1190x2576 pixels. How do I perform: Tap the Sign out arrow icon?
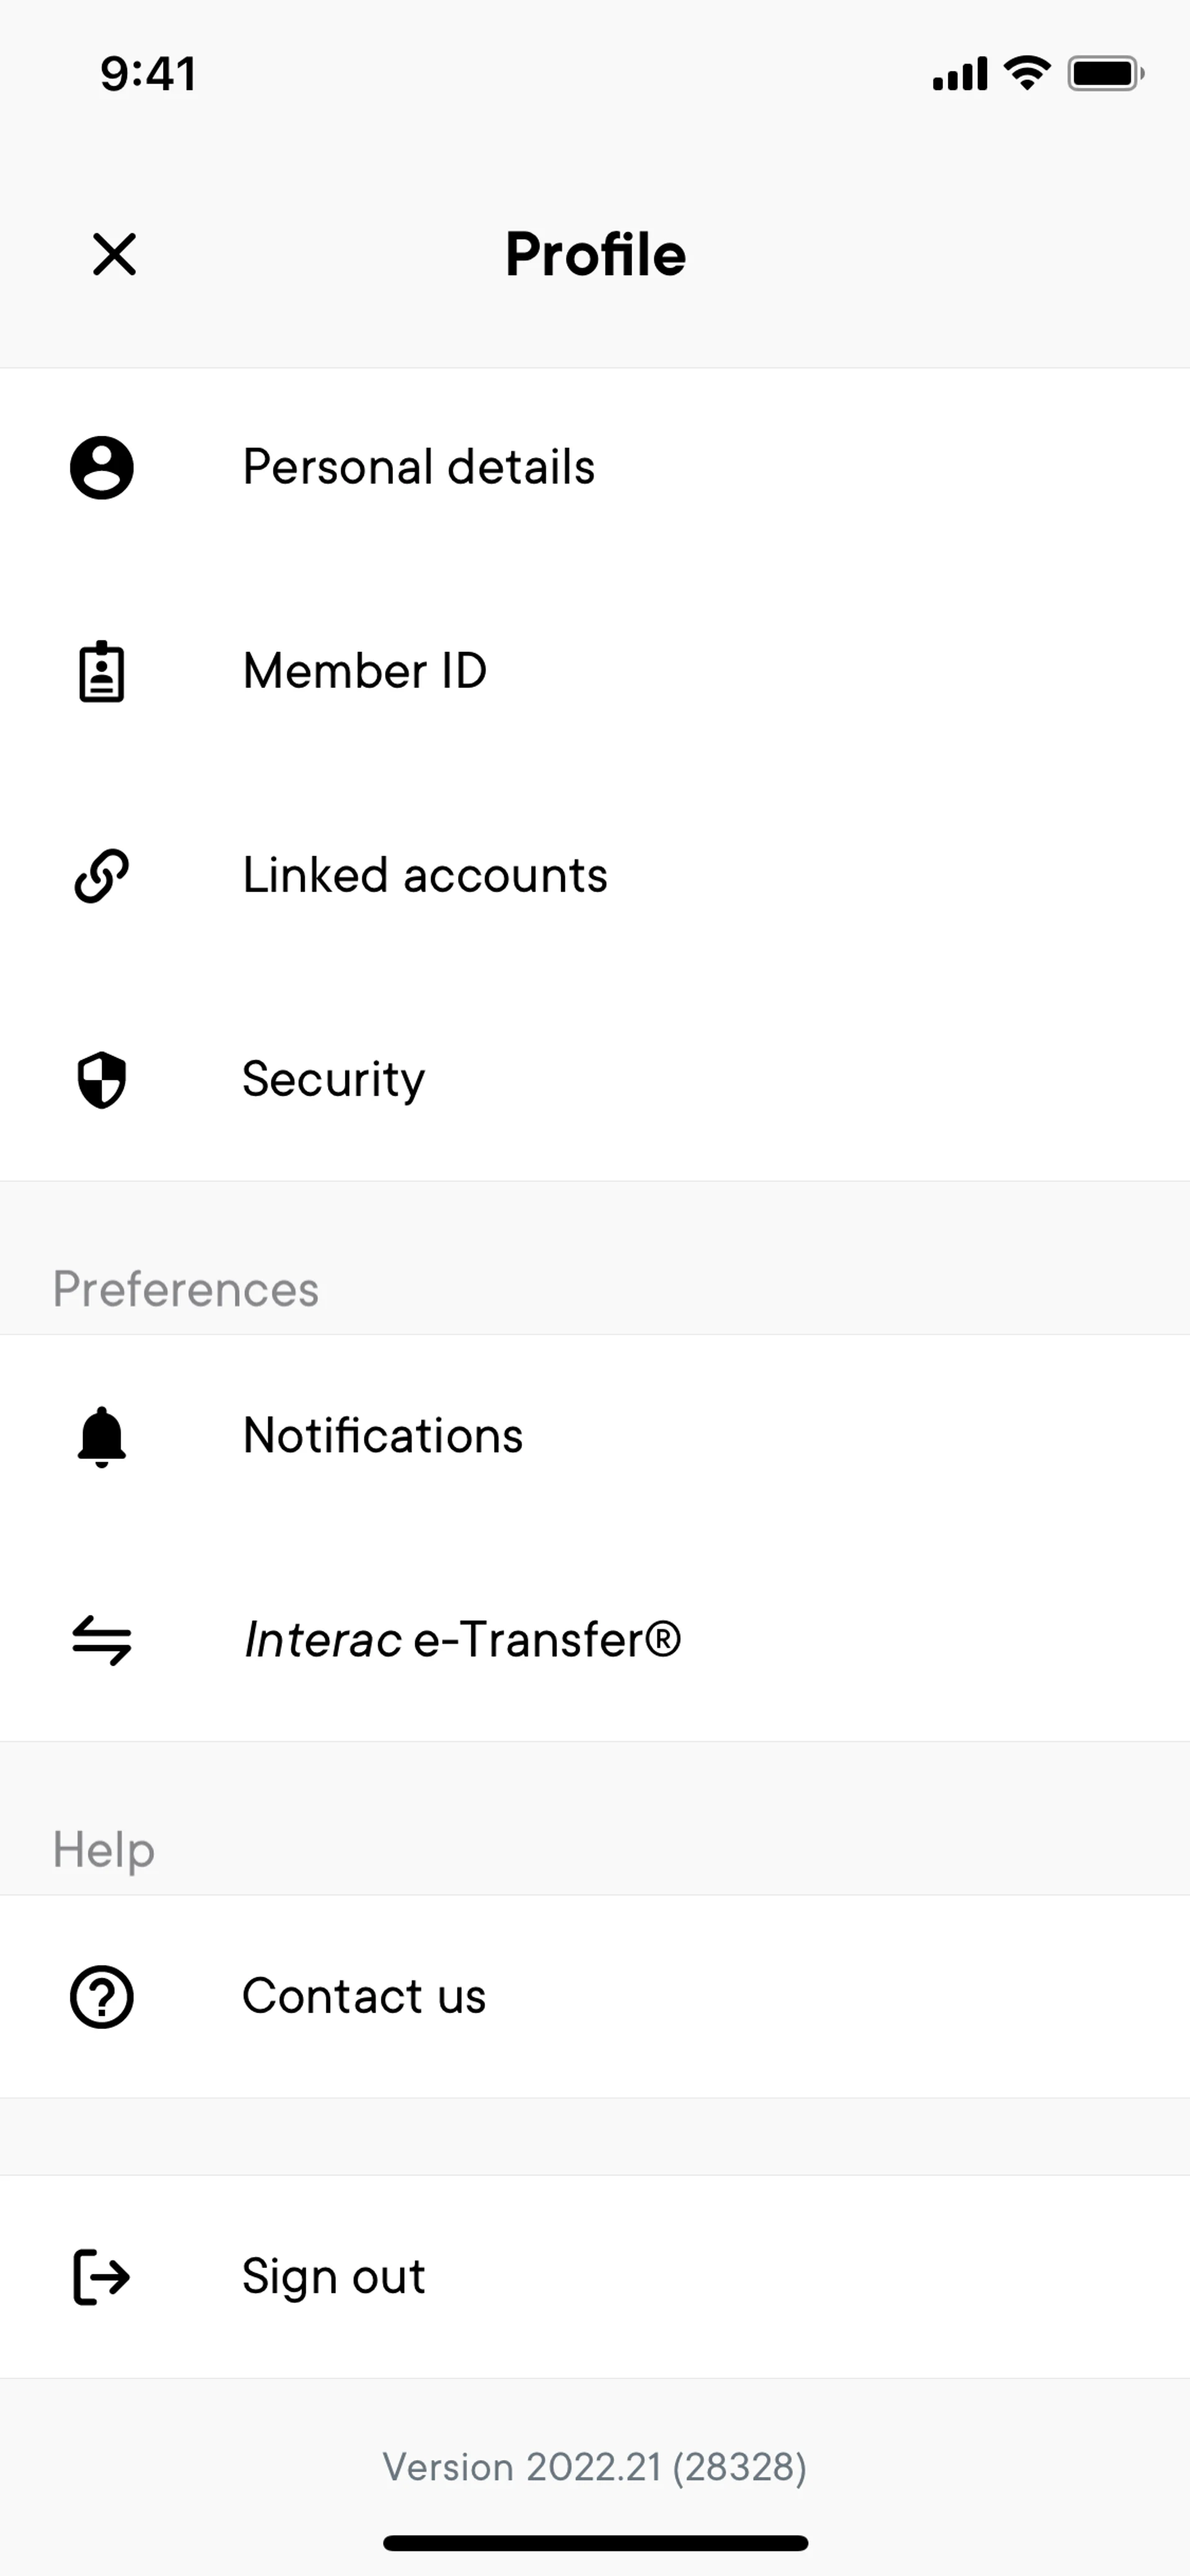[101, 2277]
